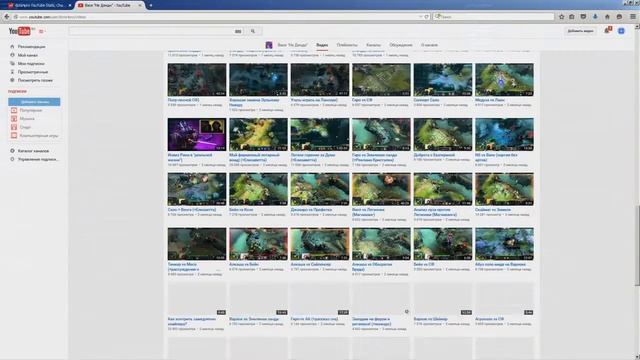Open My subscriptions in sidebar

click(x=31, y=64)
